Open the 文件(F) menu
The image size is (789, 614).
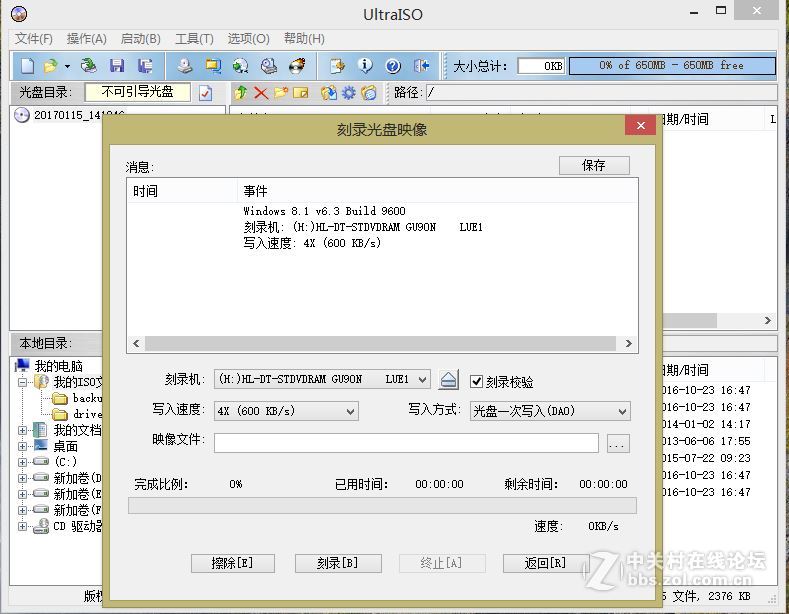pyautogui.click(x=34, y=39)
